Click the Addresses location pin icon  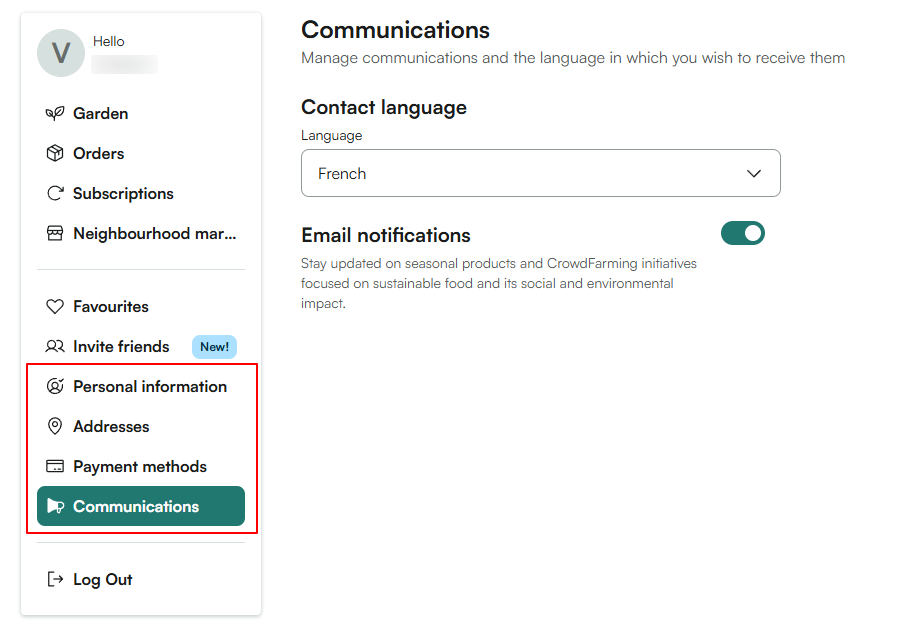(x=55, y=427)
